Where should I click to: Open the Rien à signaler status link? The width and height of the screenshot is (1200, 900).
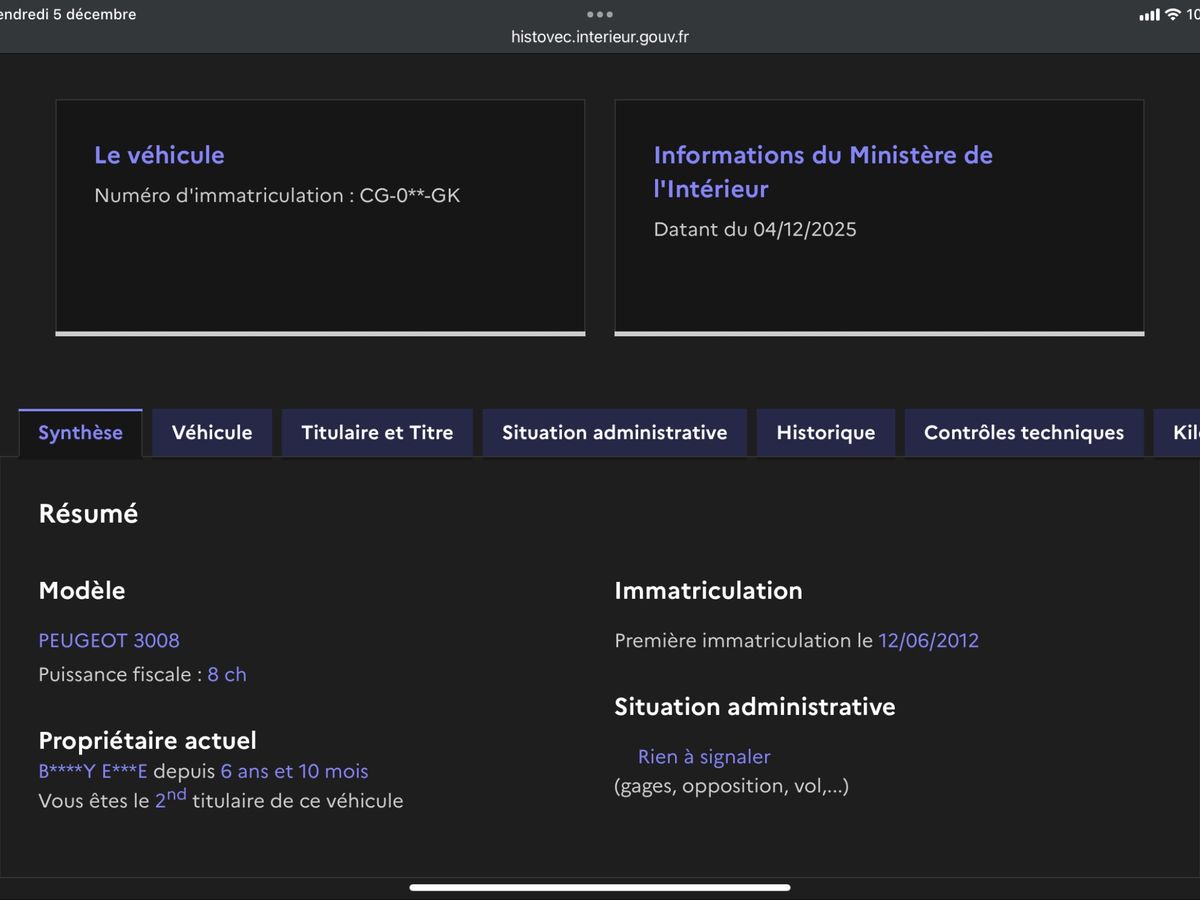[704, 757]
